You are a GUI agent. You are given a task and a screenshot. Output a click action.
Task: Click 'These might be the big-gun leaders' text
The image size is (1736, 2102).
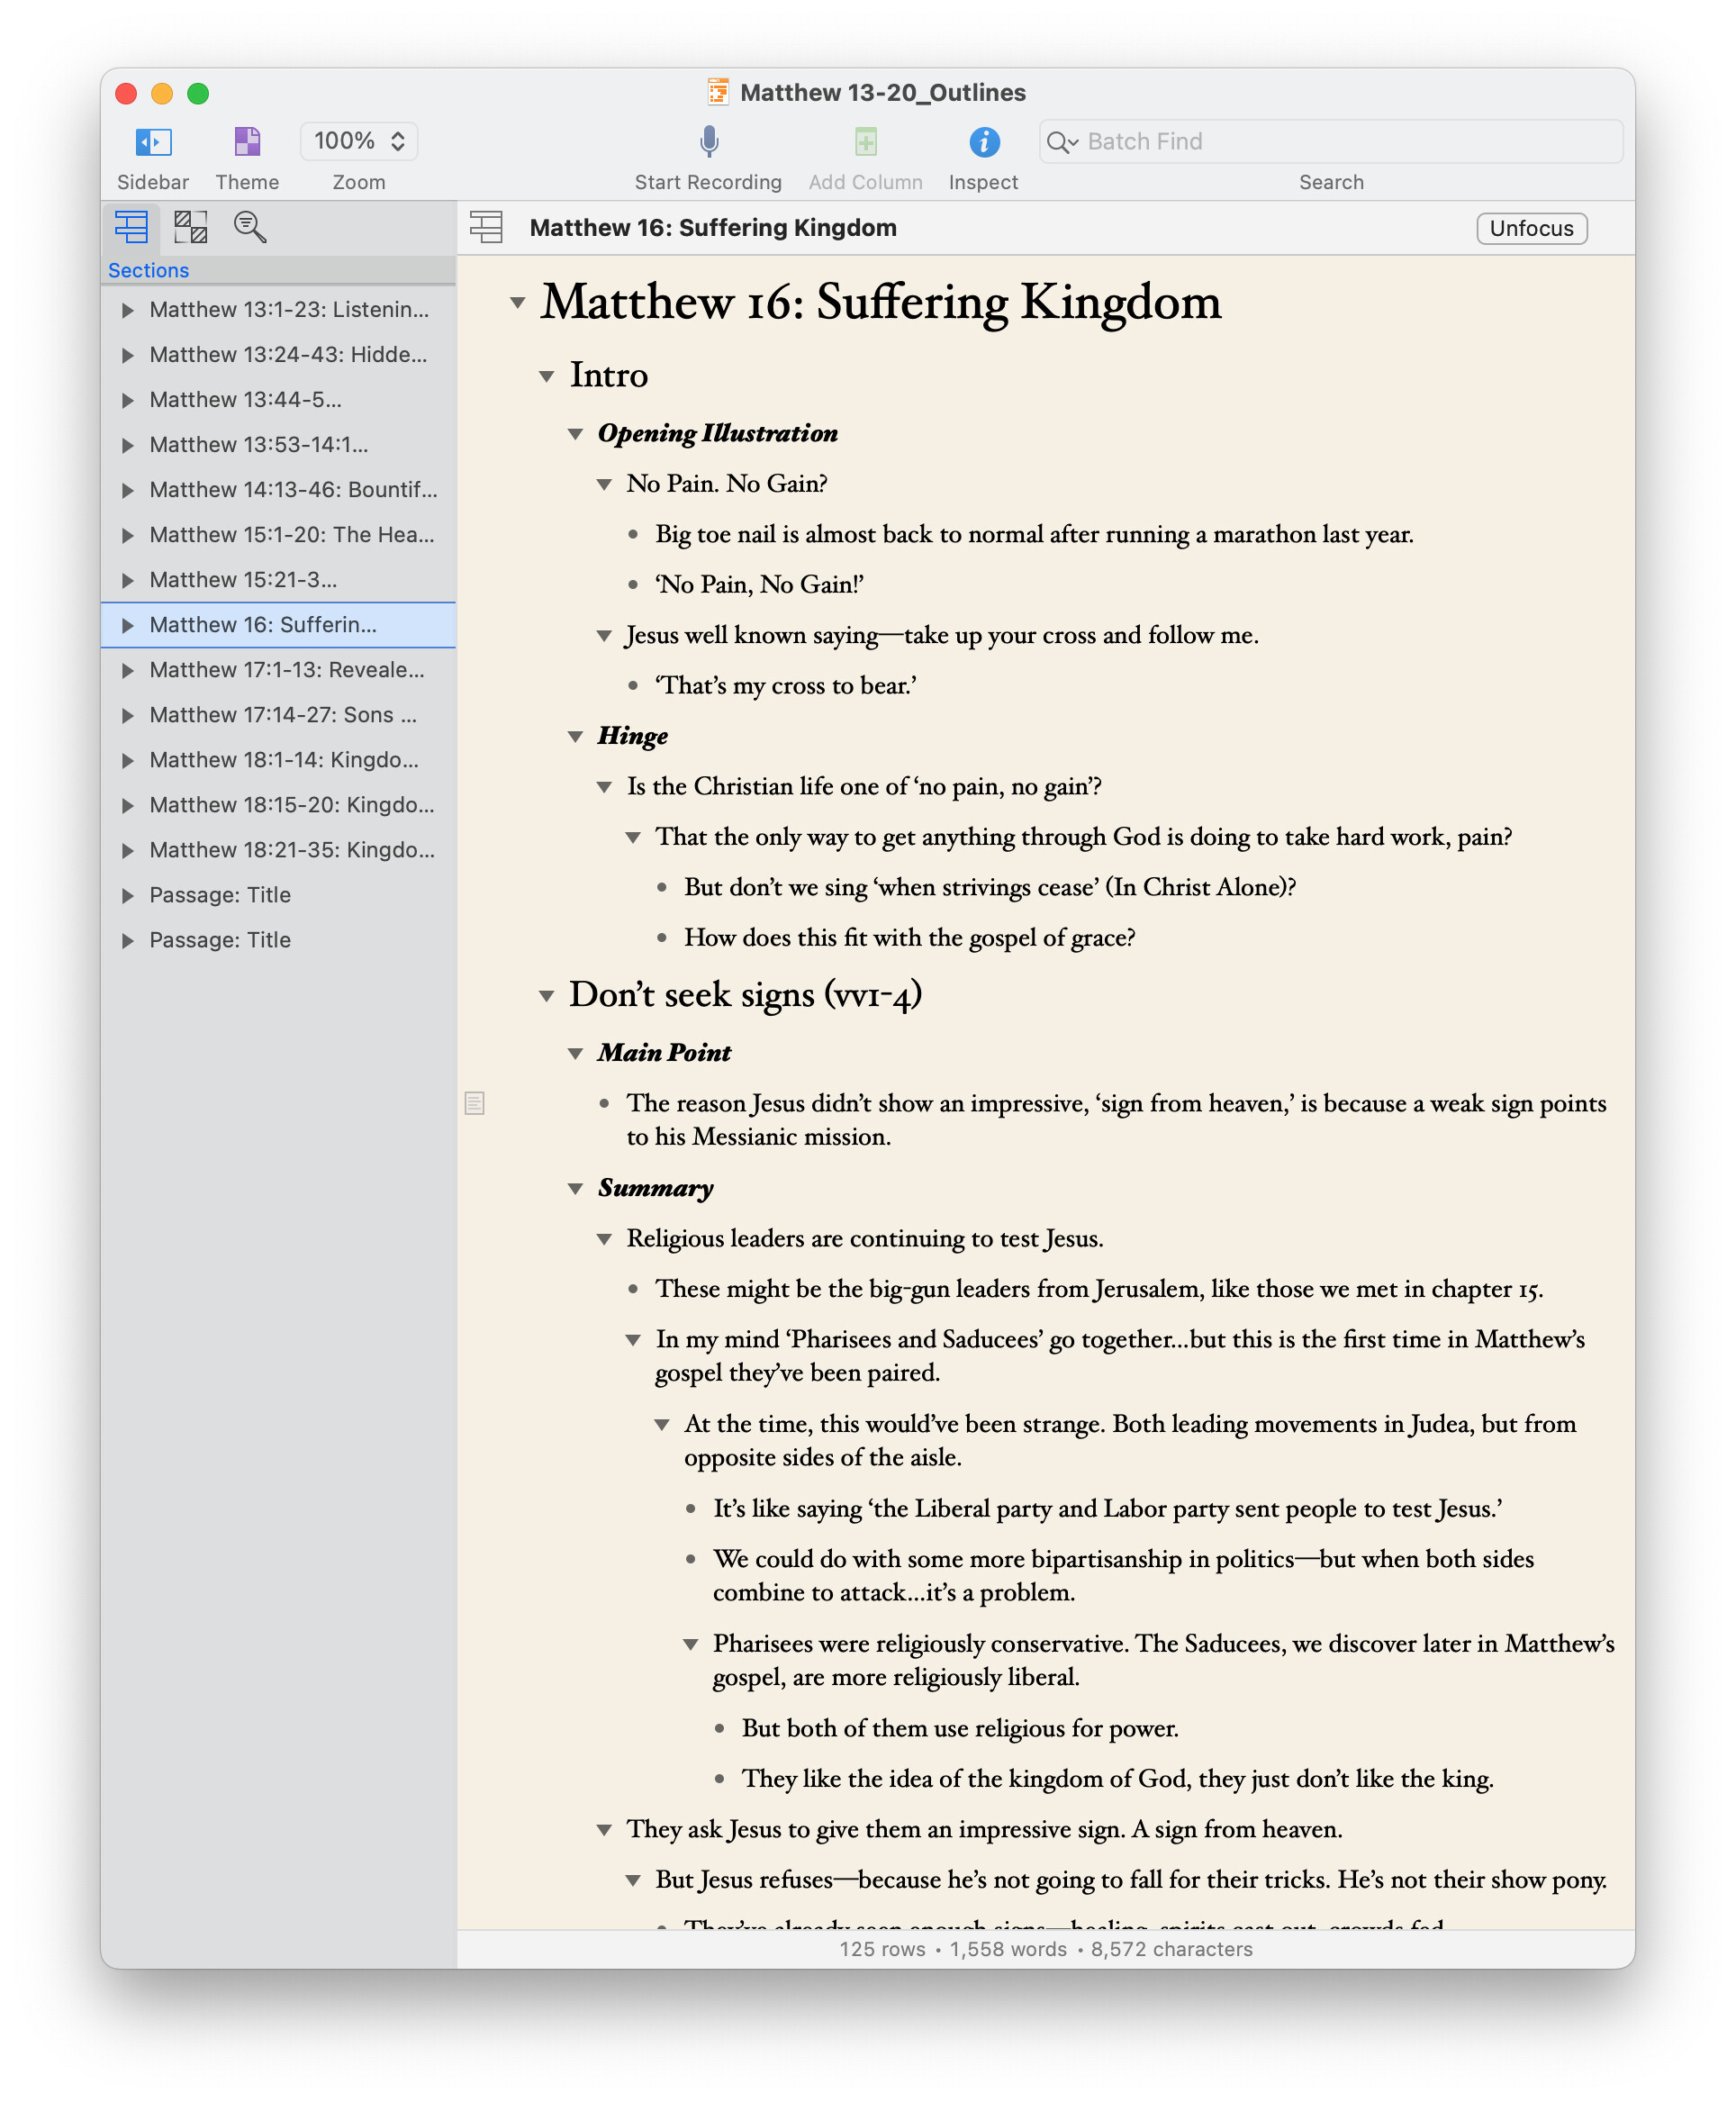tap(1099, 1288)
